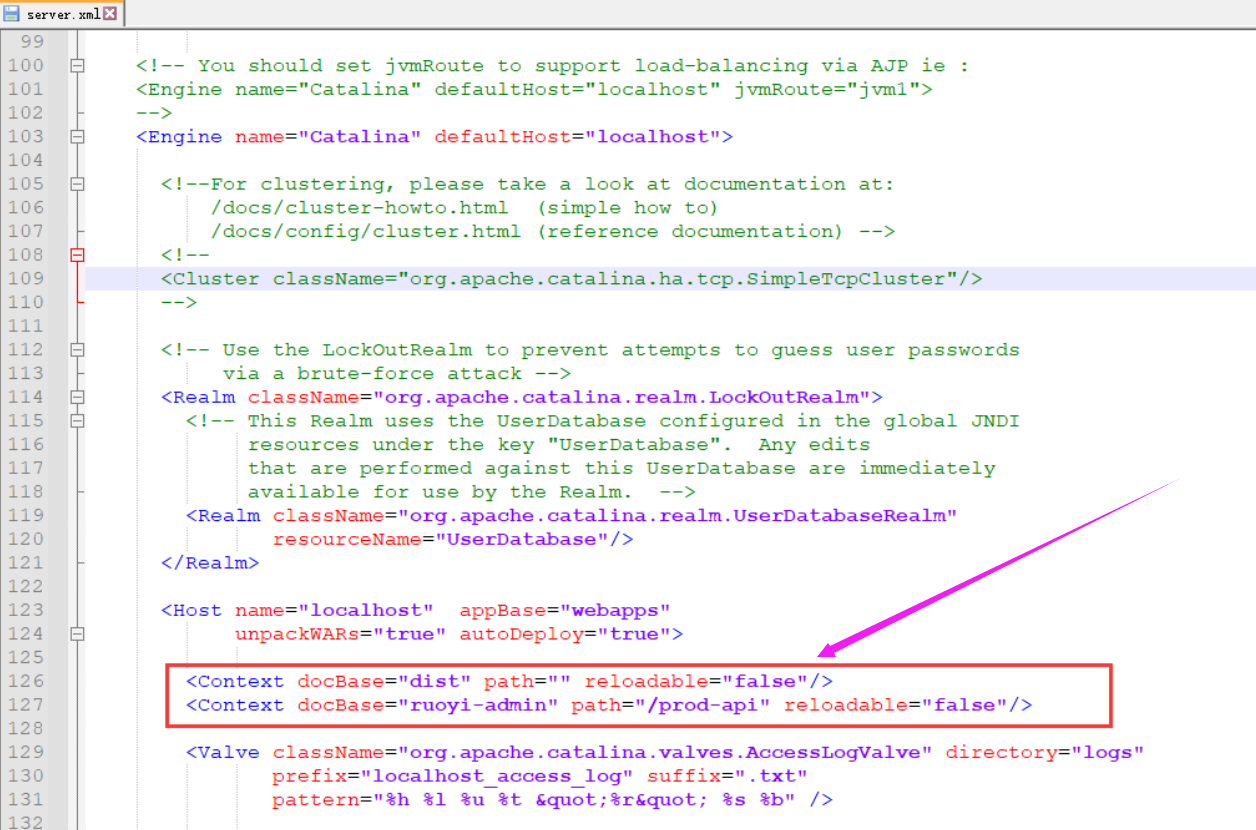Collapse the red fold marker at line 108
The image size is (1256, 830).
pos(77,255)
